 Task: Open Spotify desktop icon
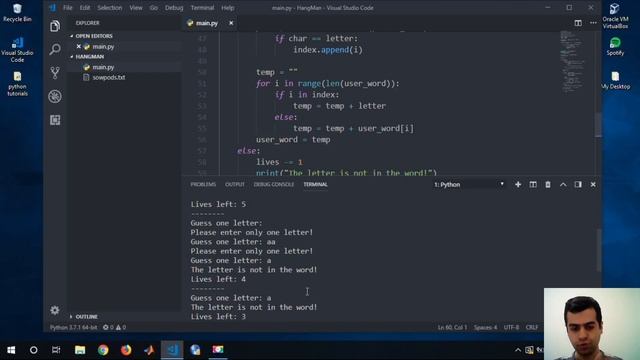pos(615,47)
